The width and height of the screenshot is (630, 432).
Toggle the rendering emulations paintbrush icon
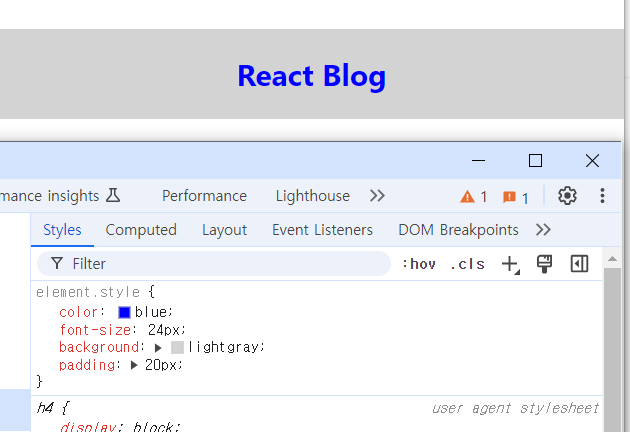point(544,264)
